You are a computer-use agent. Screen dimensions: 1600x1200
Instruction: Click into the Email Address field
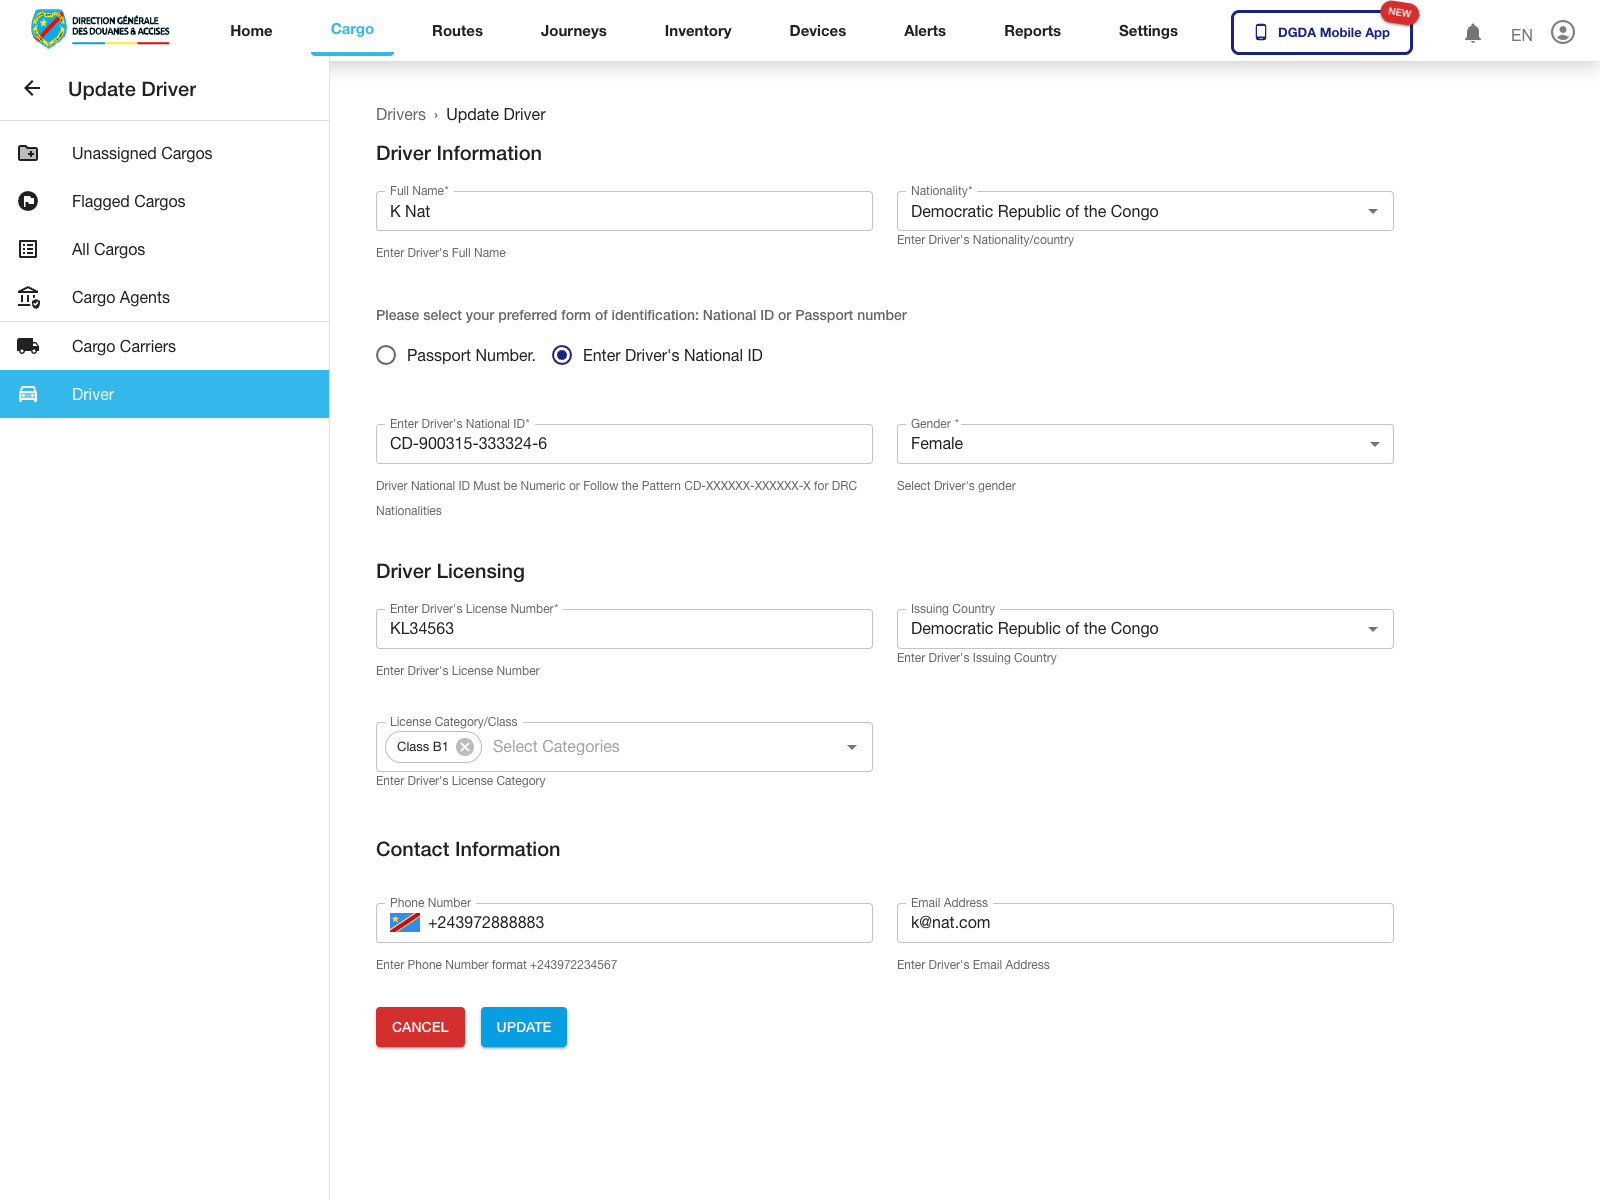point(1144,923)
